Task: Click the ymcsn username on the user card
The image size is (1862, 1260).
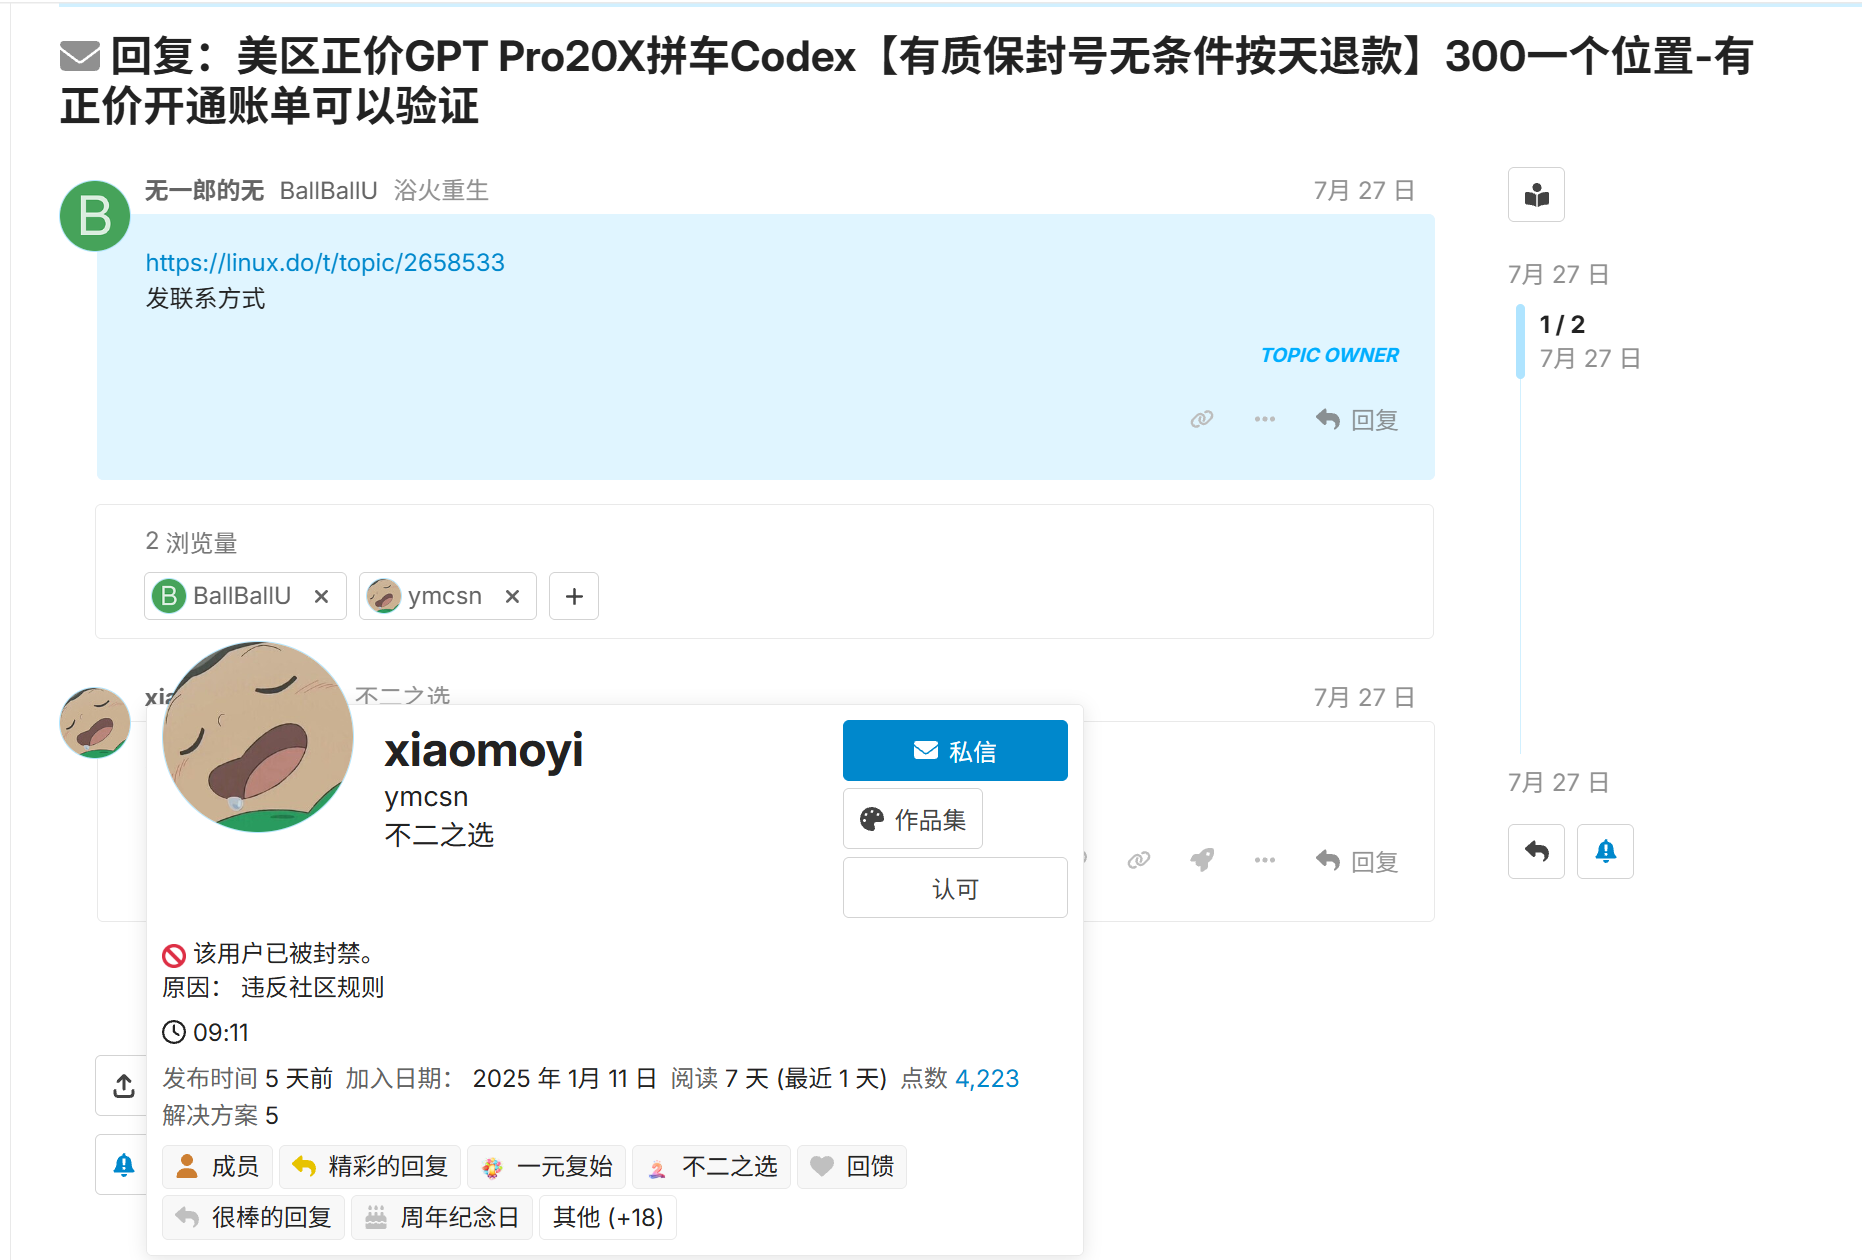Action: pyautogui.click(x=427, y=797)
